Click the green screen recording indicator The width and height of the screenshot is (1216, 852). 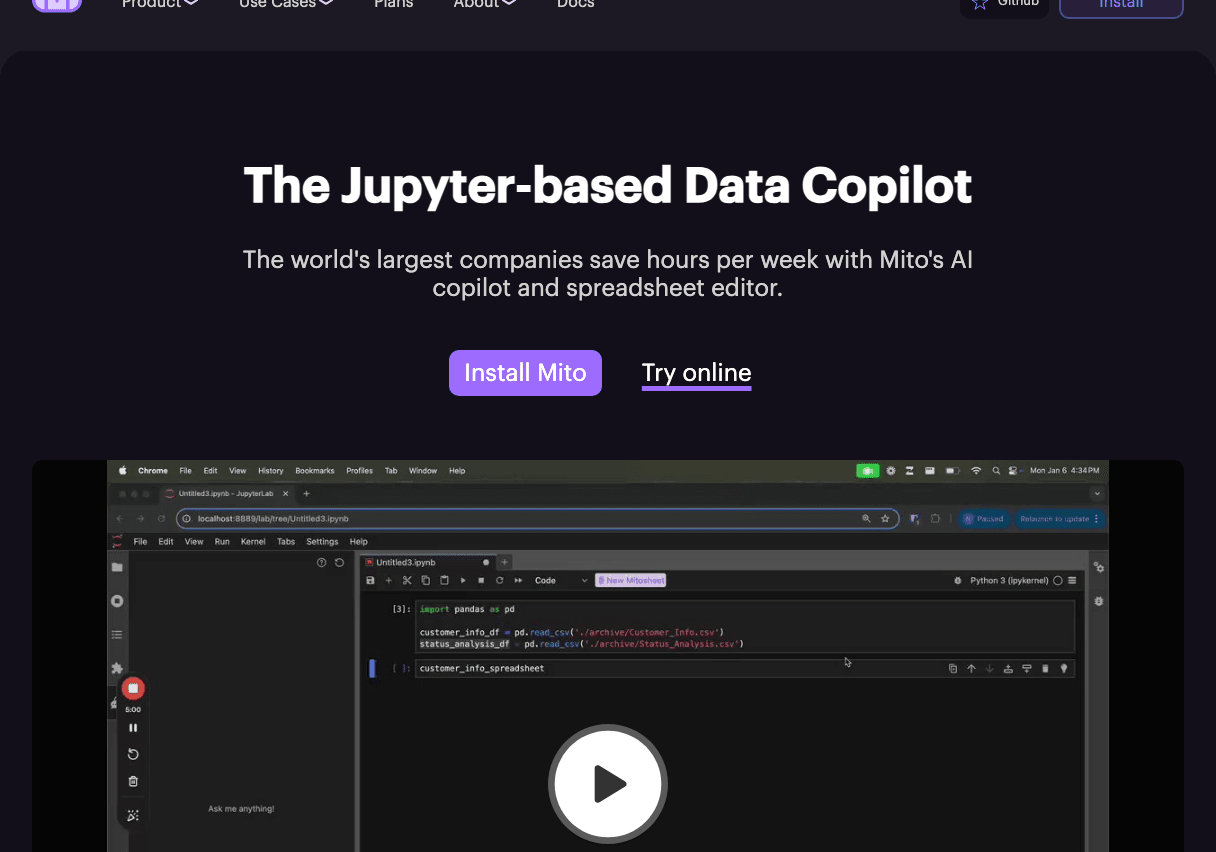tap(867, 470)
